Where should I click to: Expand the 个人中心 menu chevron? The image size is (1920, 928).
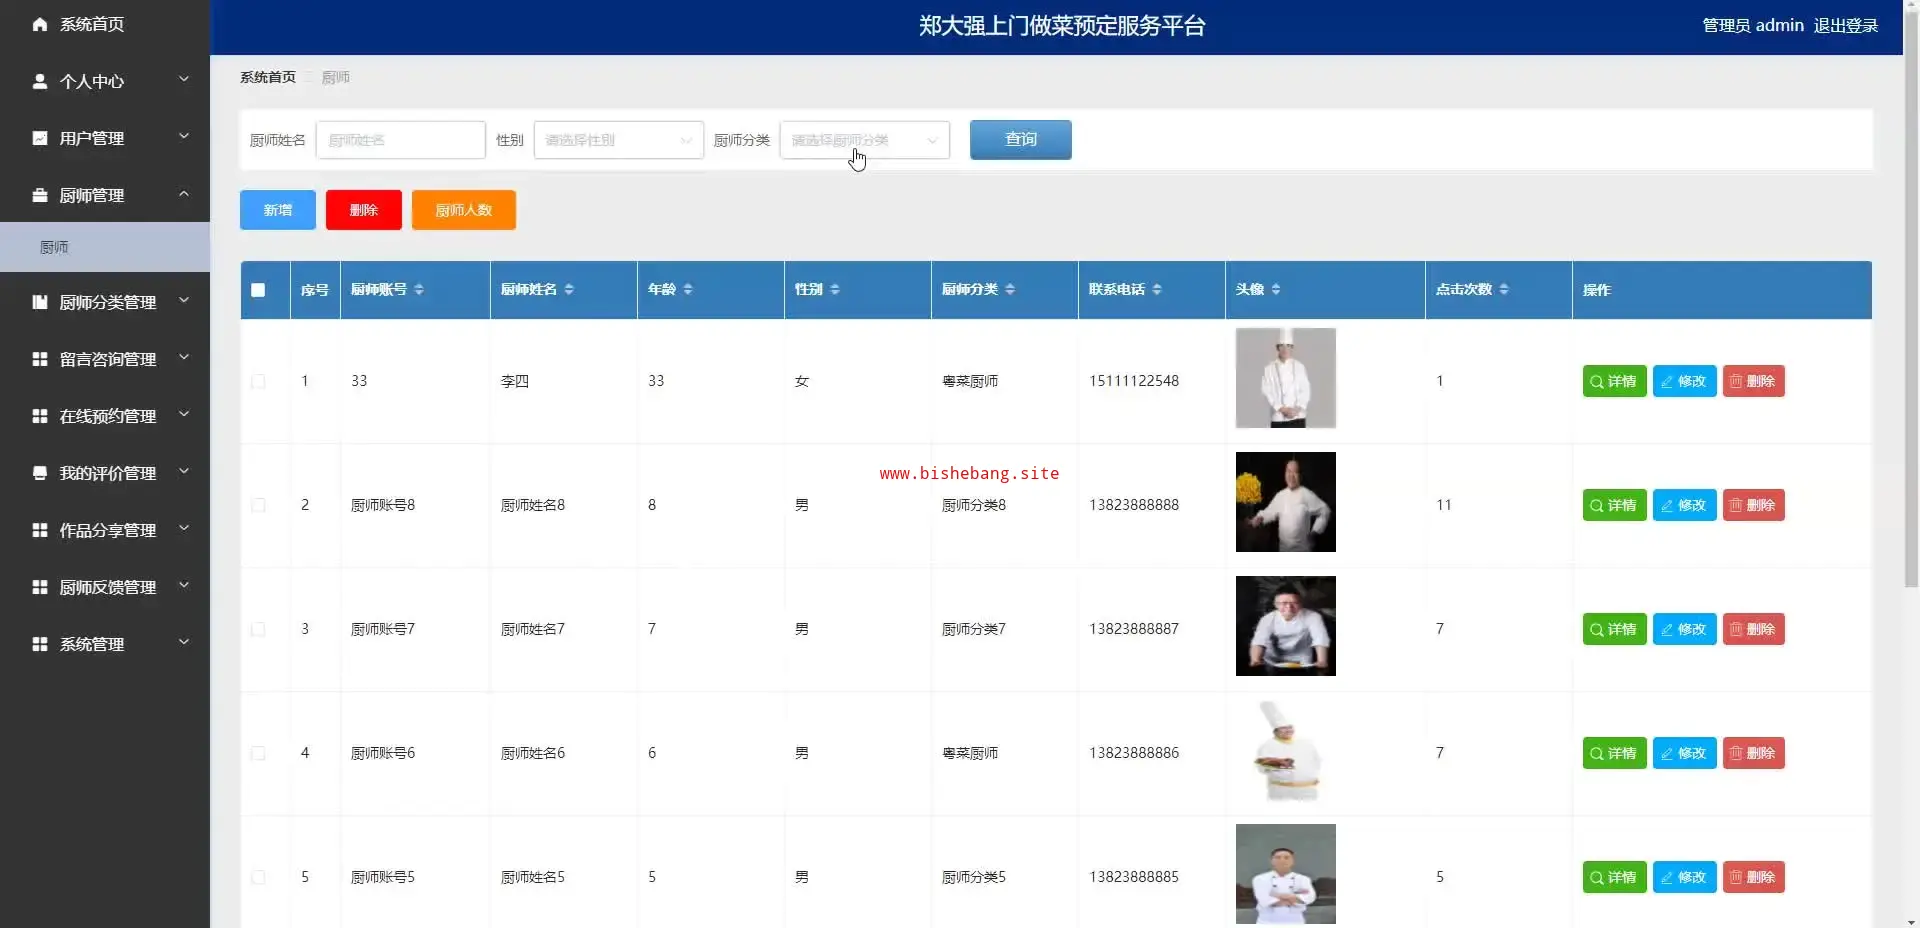[x=184, y=79]
